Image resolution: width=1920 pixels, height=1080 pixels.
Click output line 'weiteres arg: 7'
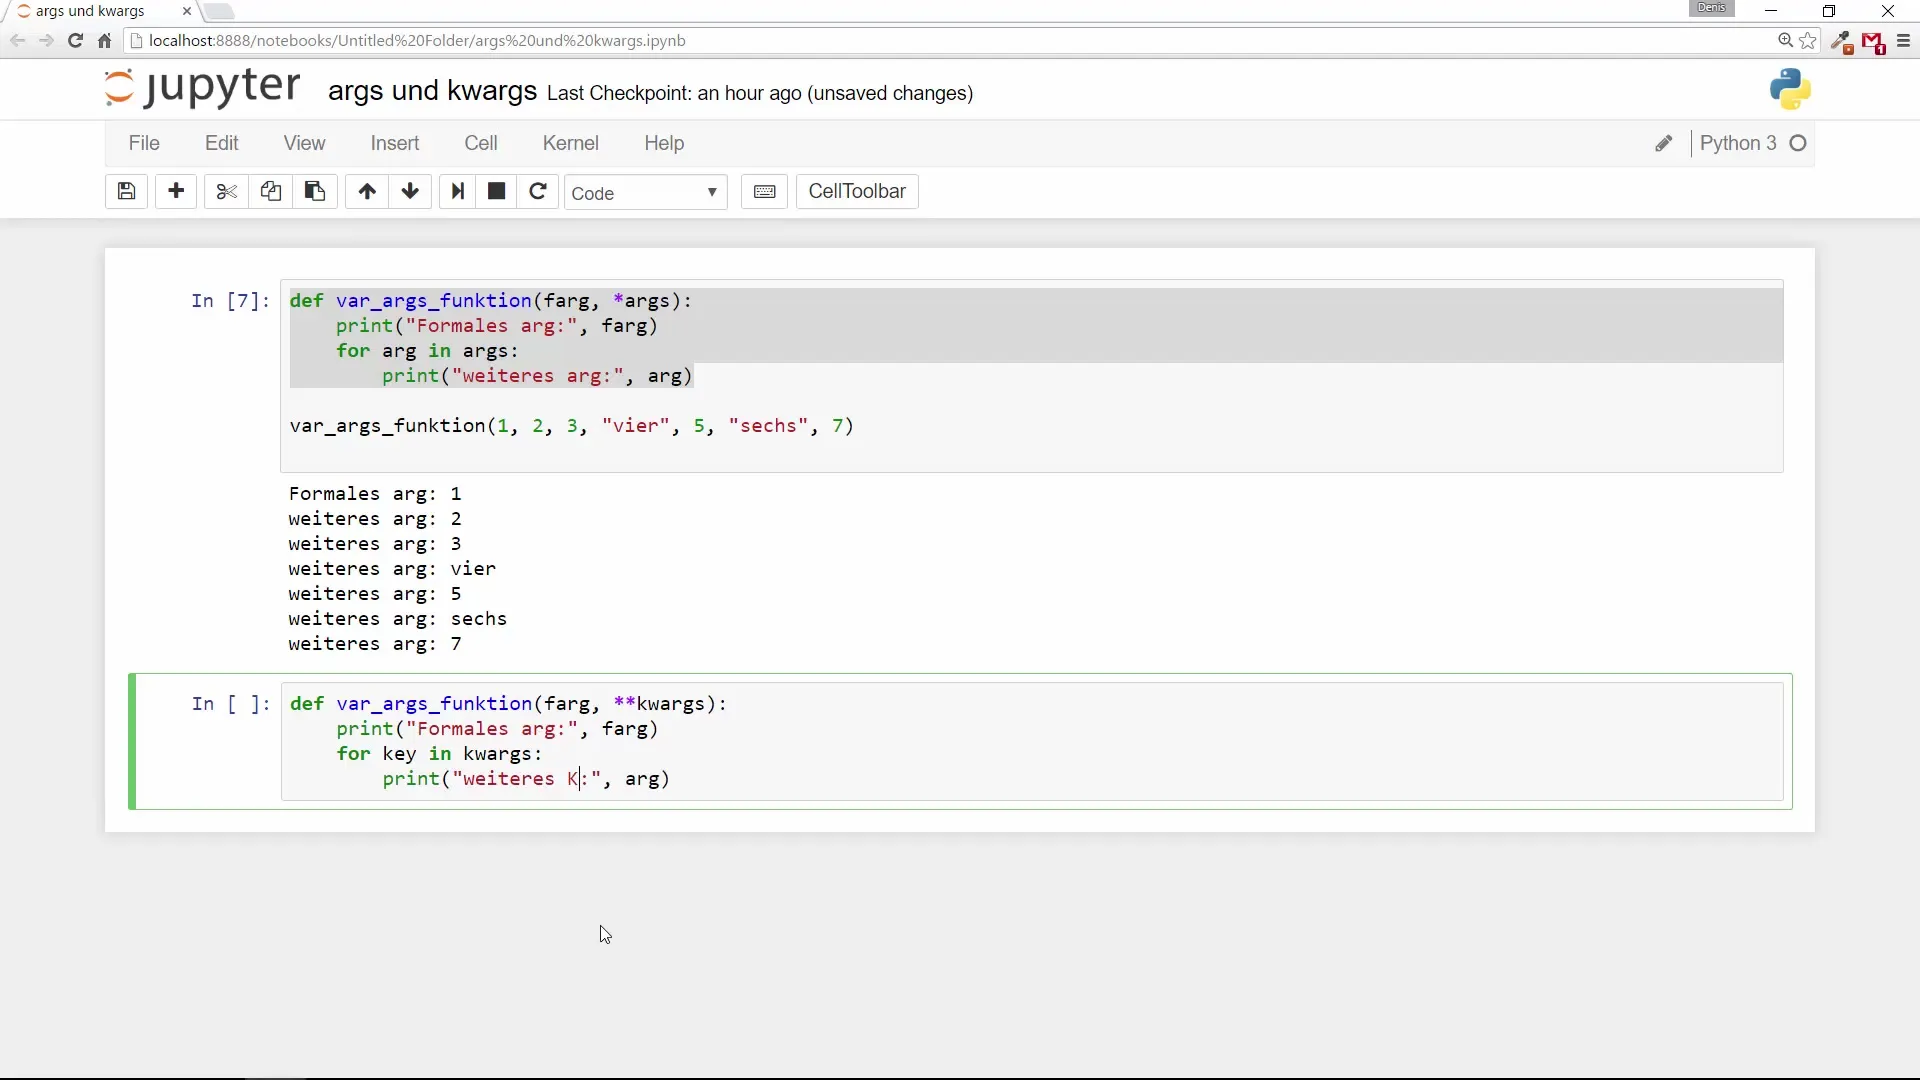(375, 644)
